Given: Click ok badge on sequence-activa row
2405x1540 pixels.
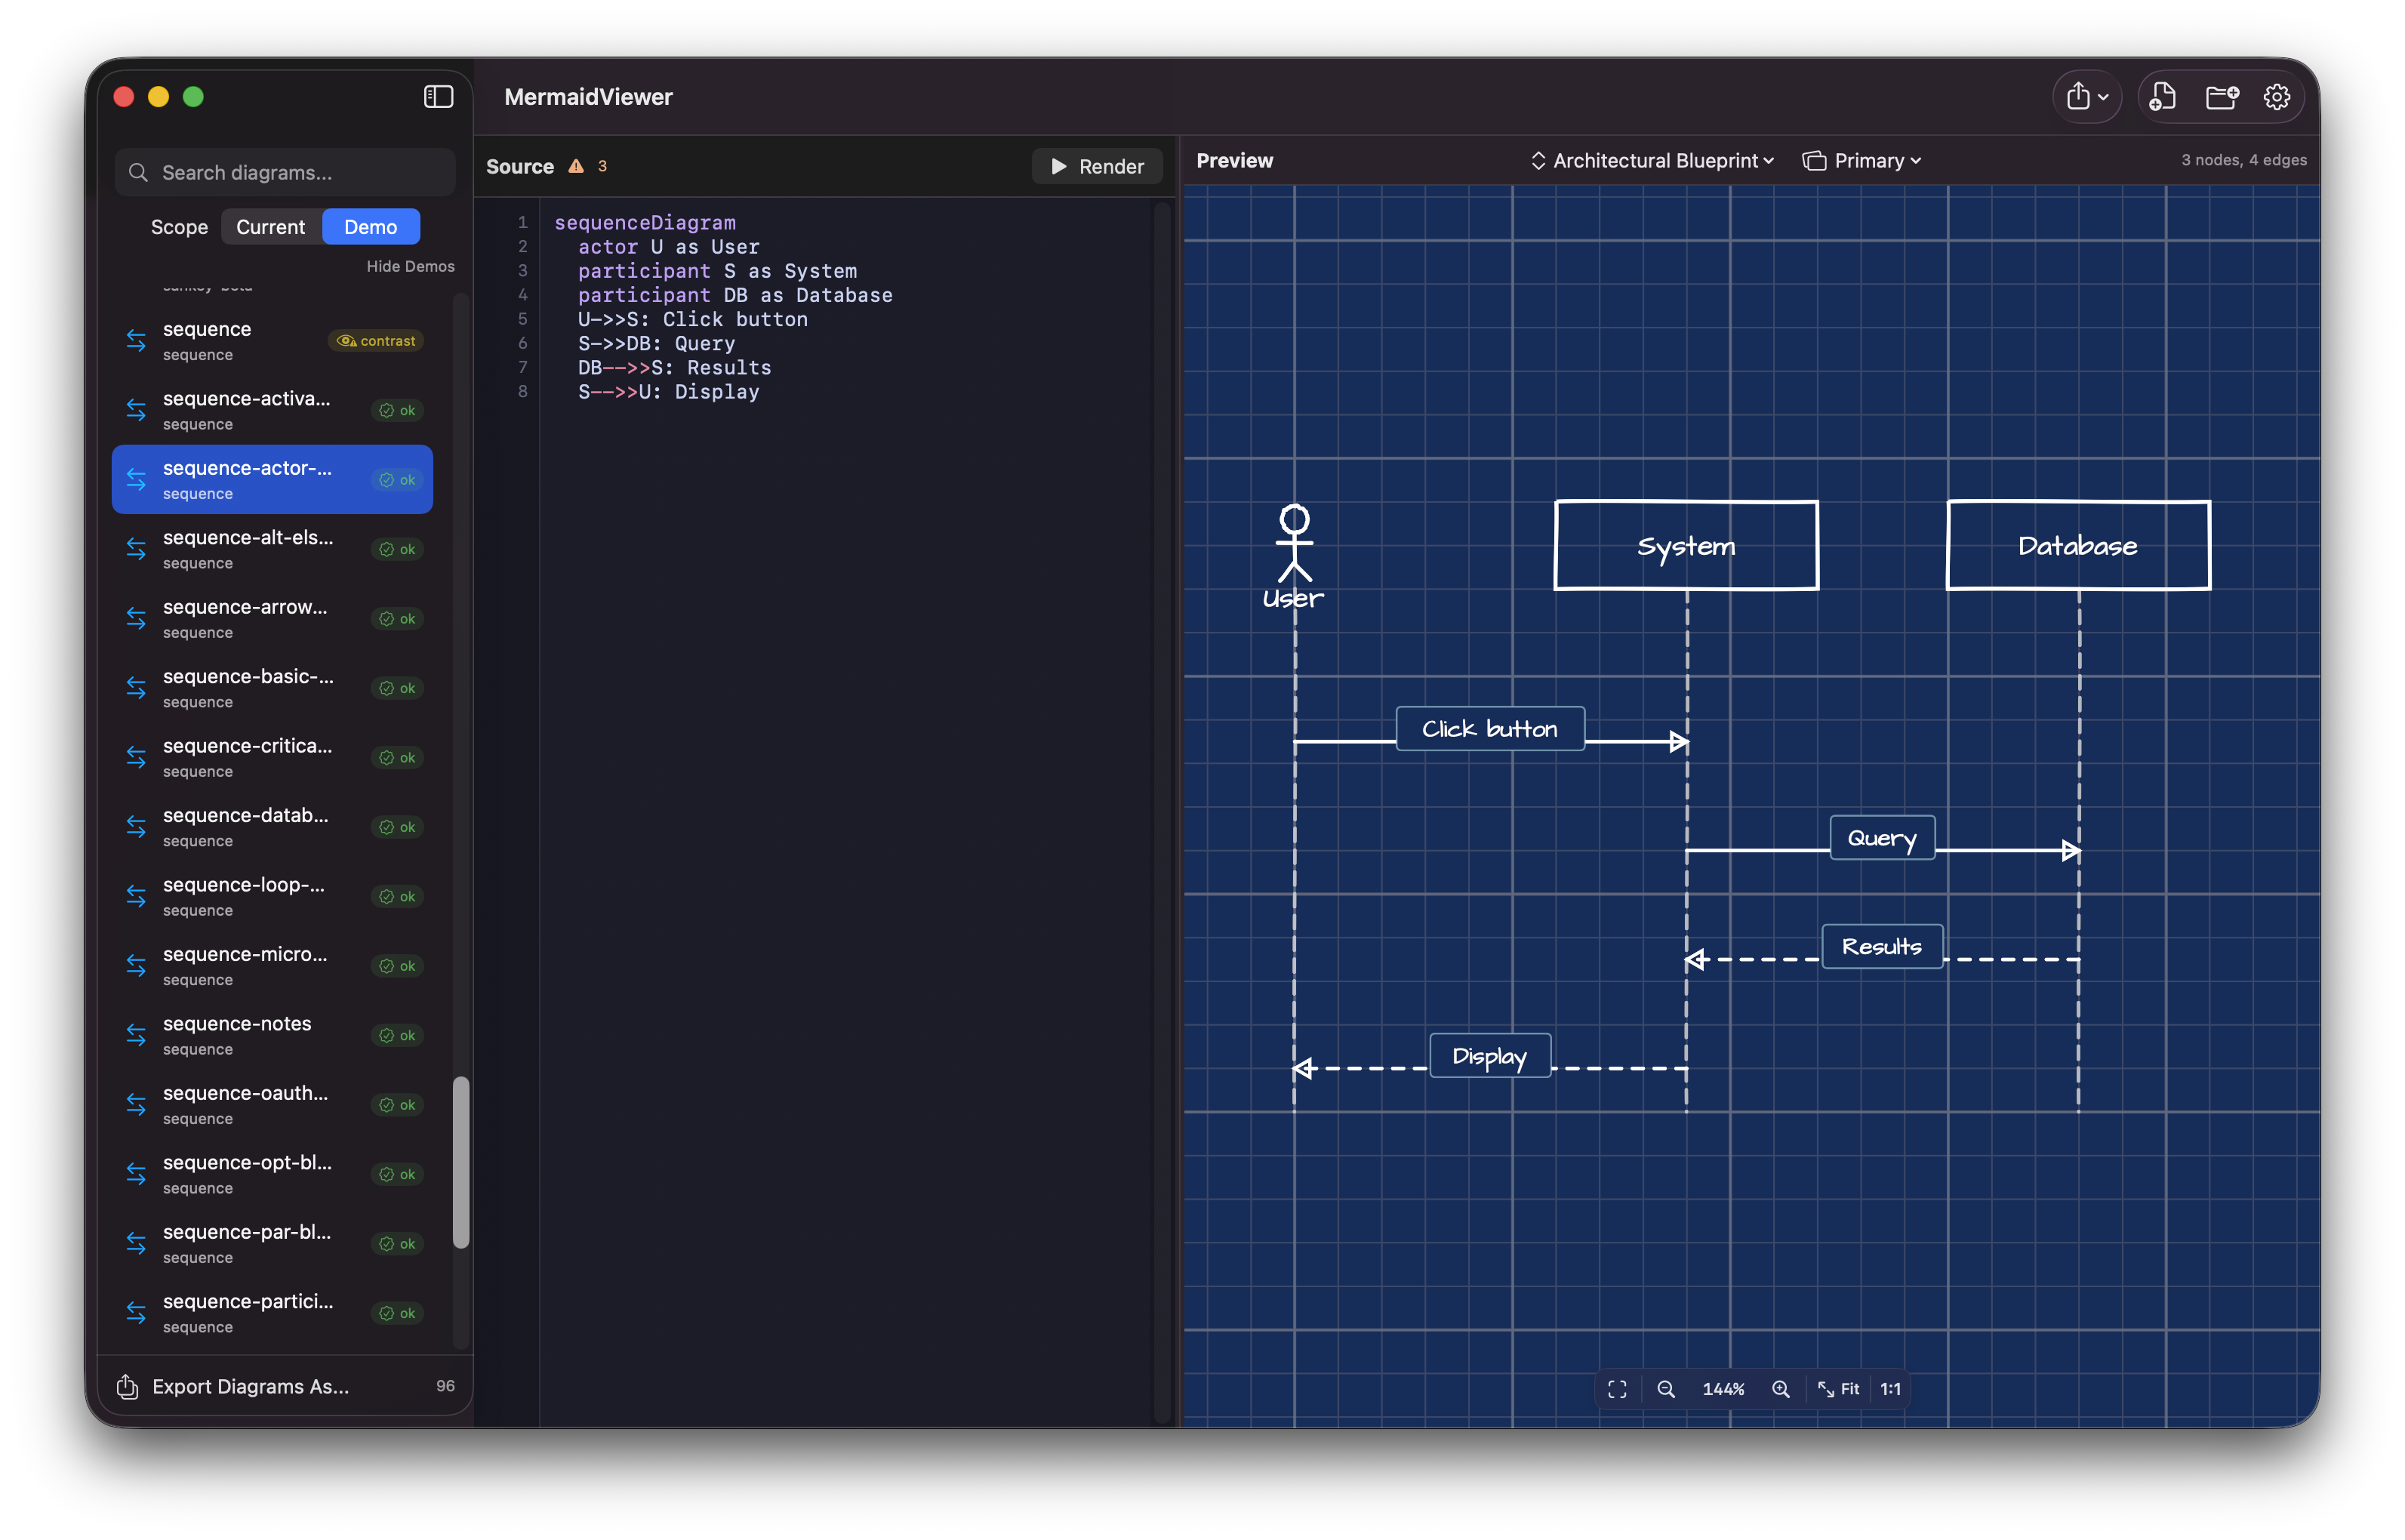Looking at the screenshot, I should 397,410.
